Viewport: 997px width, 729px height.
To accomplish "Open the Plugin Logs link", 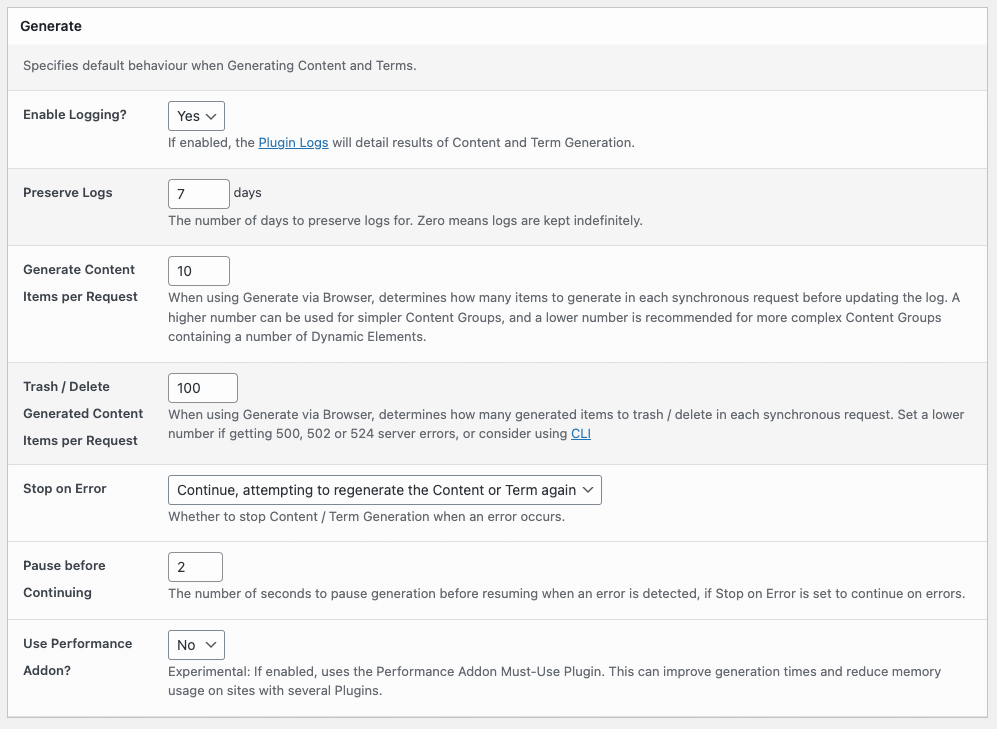I will (x=293, y=143).
